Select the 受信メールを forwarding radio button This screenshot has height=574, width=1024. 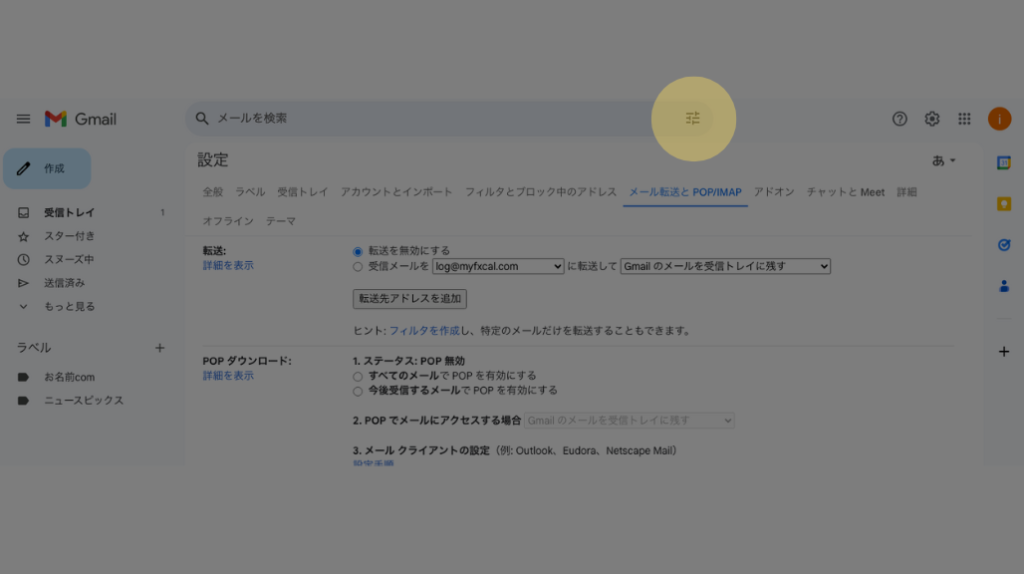(x=358, y=267)
